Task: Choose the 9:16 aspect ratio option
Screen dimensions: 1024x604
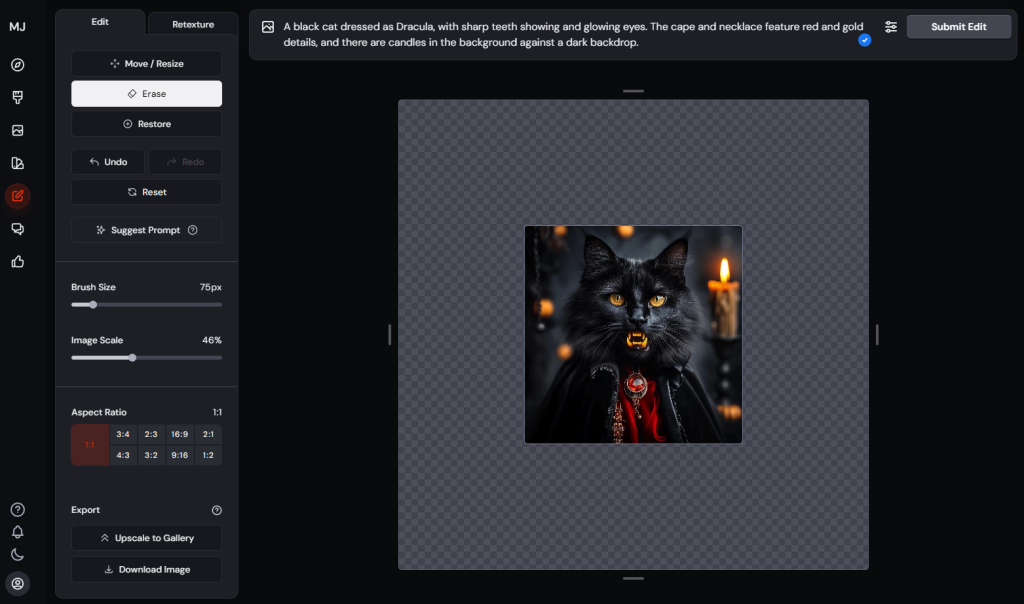Action: (179, 455)
